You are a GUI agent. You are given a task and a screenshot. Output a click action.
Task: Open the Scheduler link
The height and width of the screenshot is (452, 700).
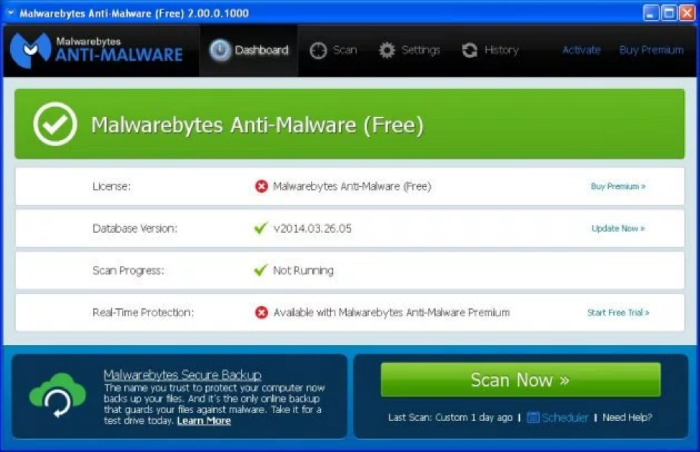tap(565, 417)
